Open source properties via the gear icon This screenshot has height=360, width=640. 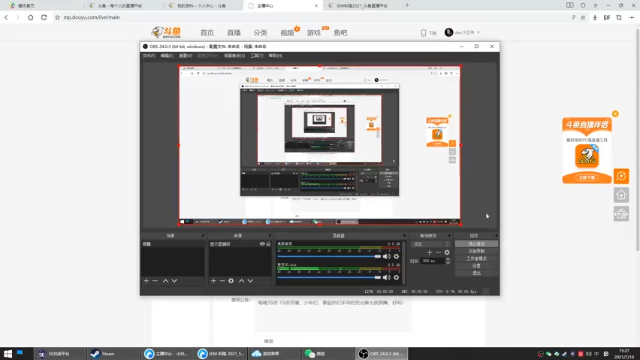click(231, 281)
